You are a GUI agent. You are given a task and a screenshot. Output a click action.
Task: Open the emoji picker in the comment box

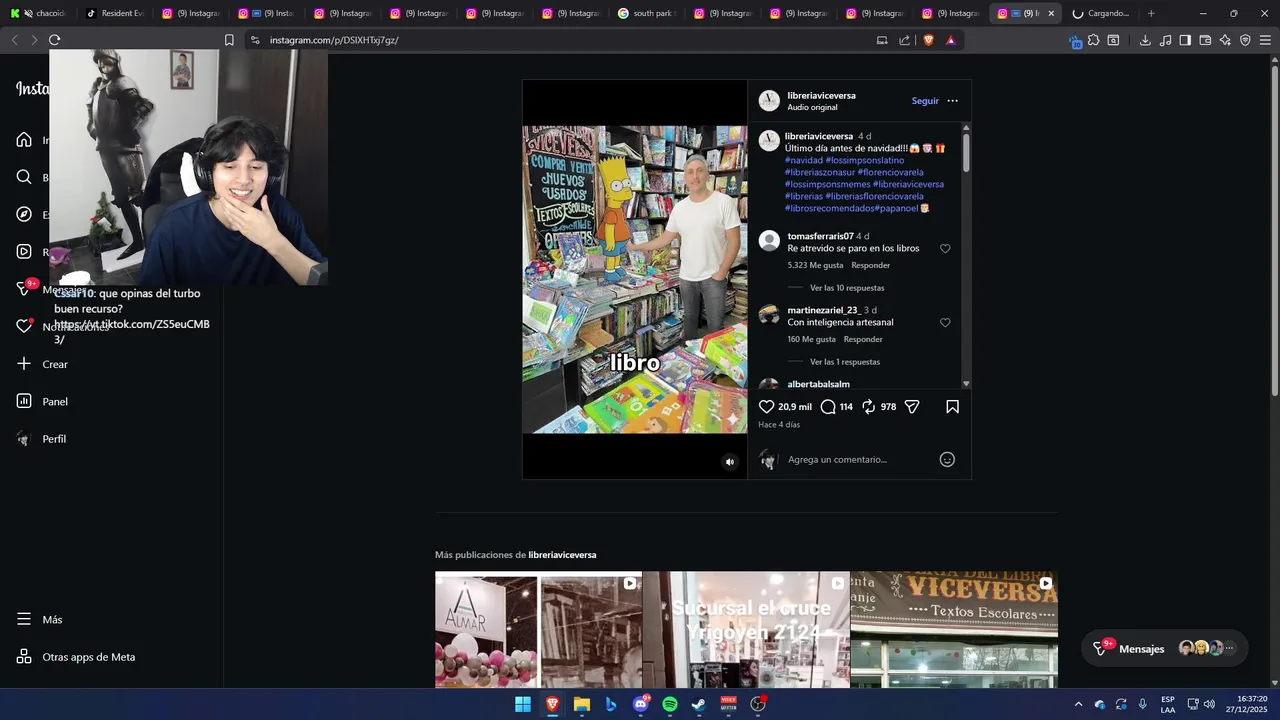[x=947, y=460]
